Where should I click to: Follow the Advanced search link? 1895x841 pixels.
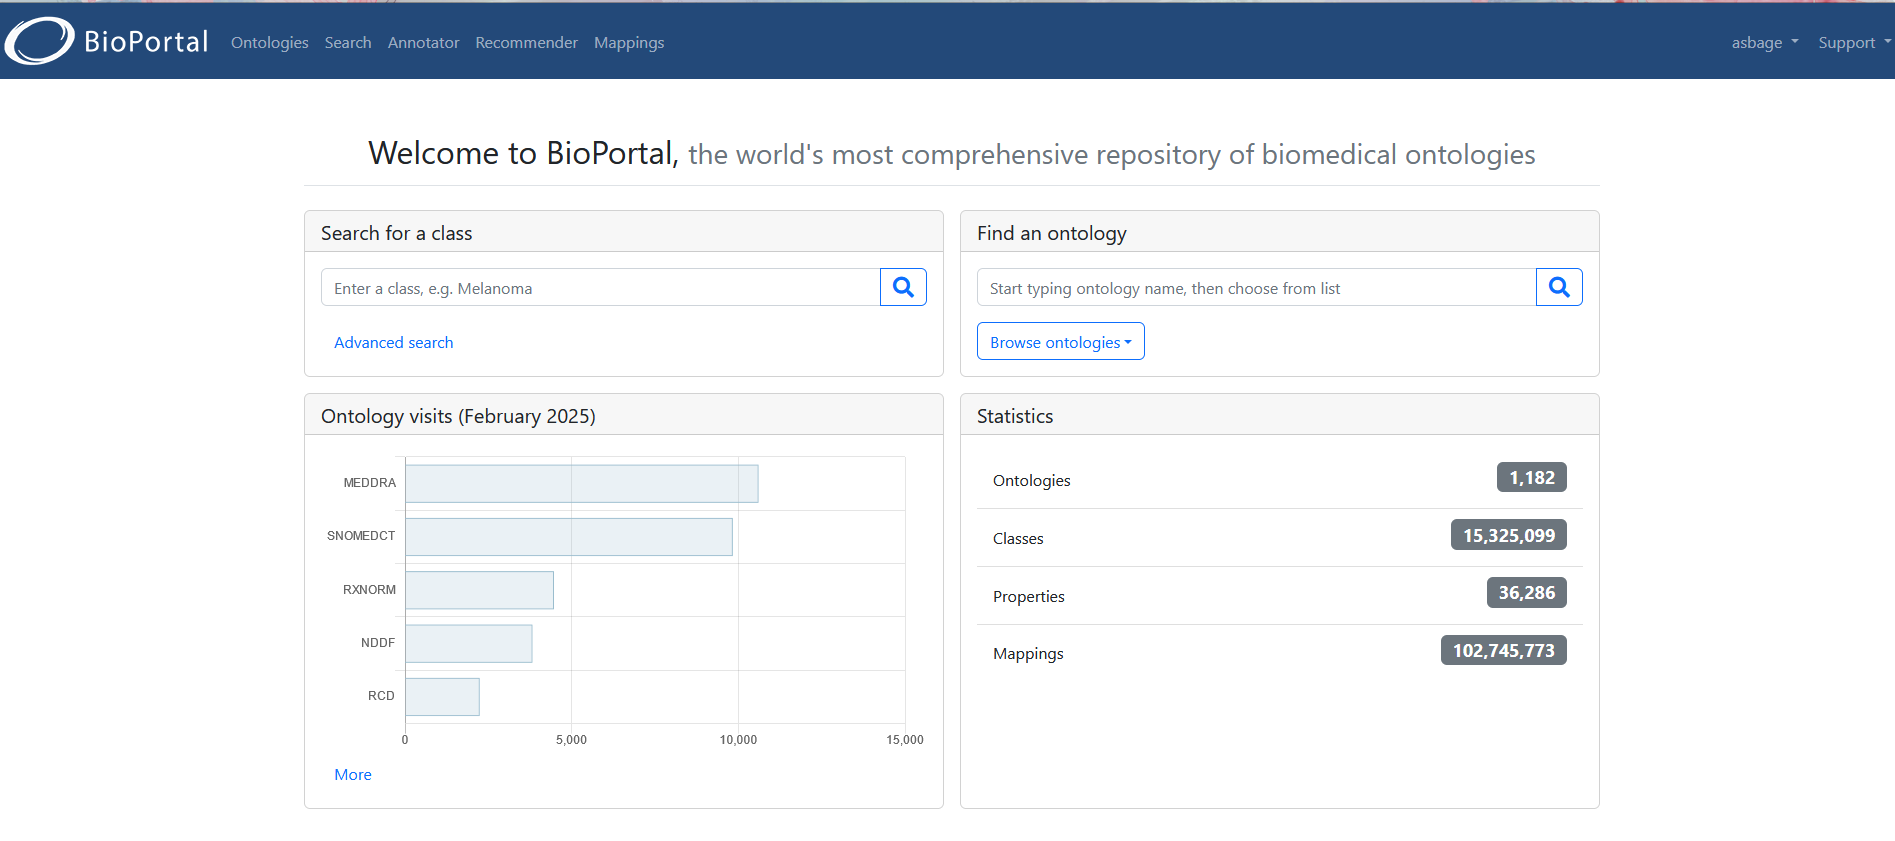coord(393,342)
